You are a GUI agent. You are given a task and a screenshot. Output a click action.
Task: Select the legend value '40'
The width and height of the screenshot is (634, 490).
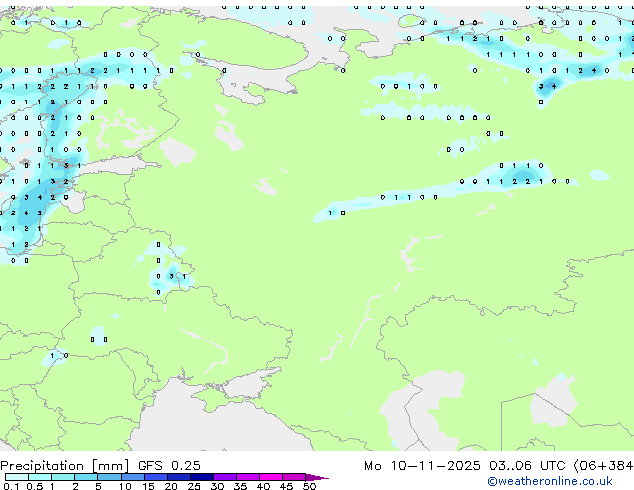tap(263, 486)
